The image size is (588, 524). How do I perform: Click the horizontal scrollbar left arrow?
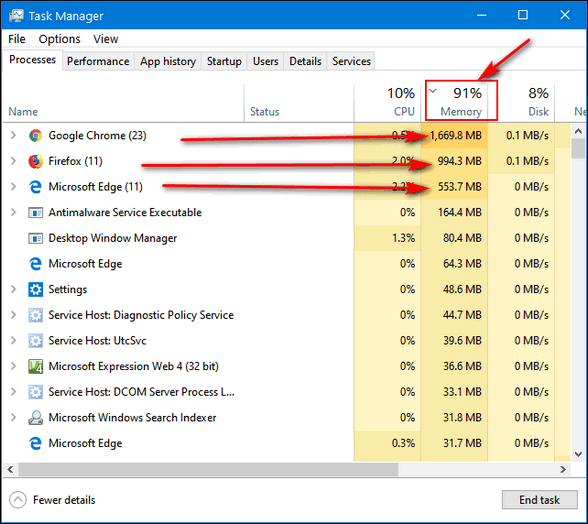point(10,469)
